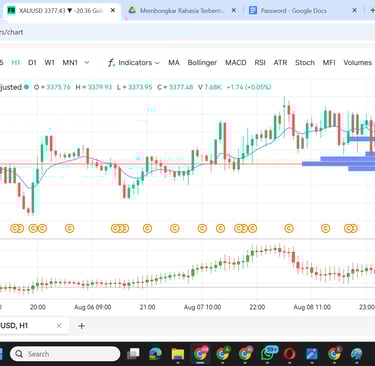The height and width of the screenshot is (366, 375).
Task: Click the low price value 3373.95
Action: coord(140,87)
